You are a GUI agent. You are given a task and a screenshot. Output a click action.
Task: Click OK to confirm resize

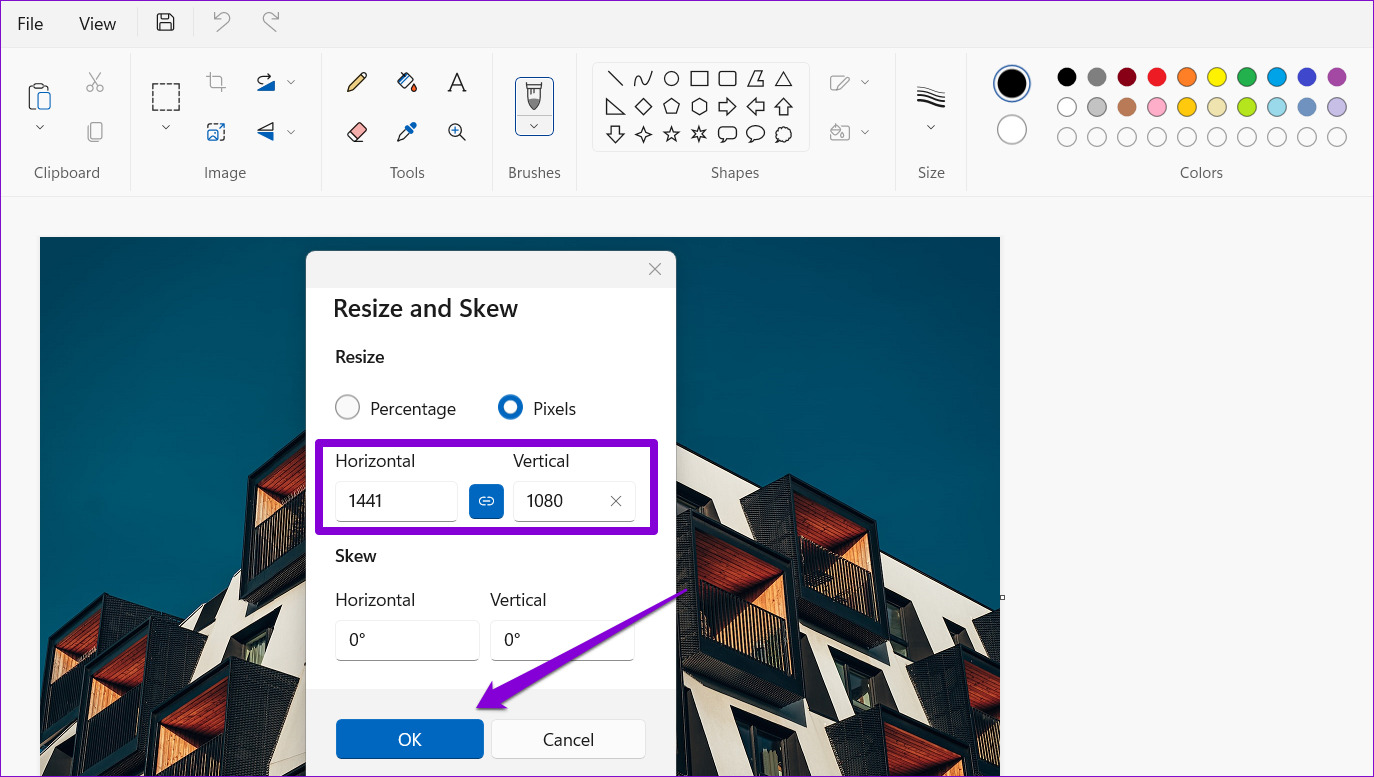(409, 739)
